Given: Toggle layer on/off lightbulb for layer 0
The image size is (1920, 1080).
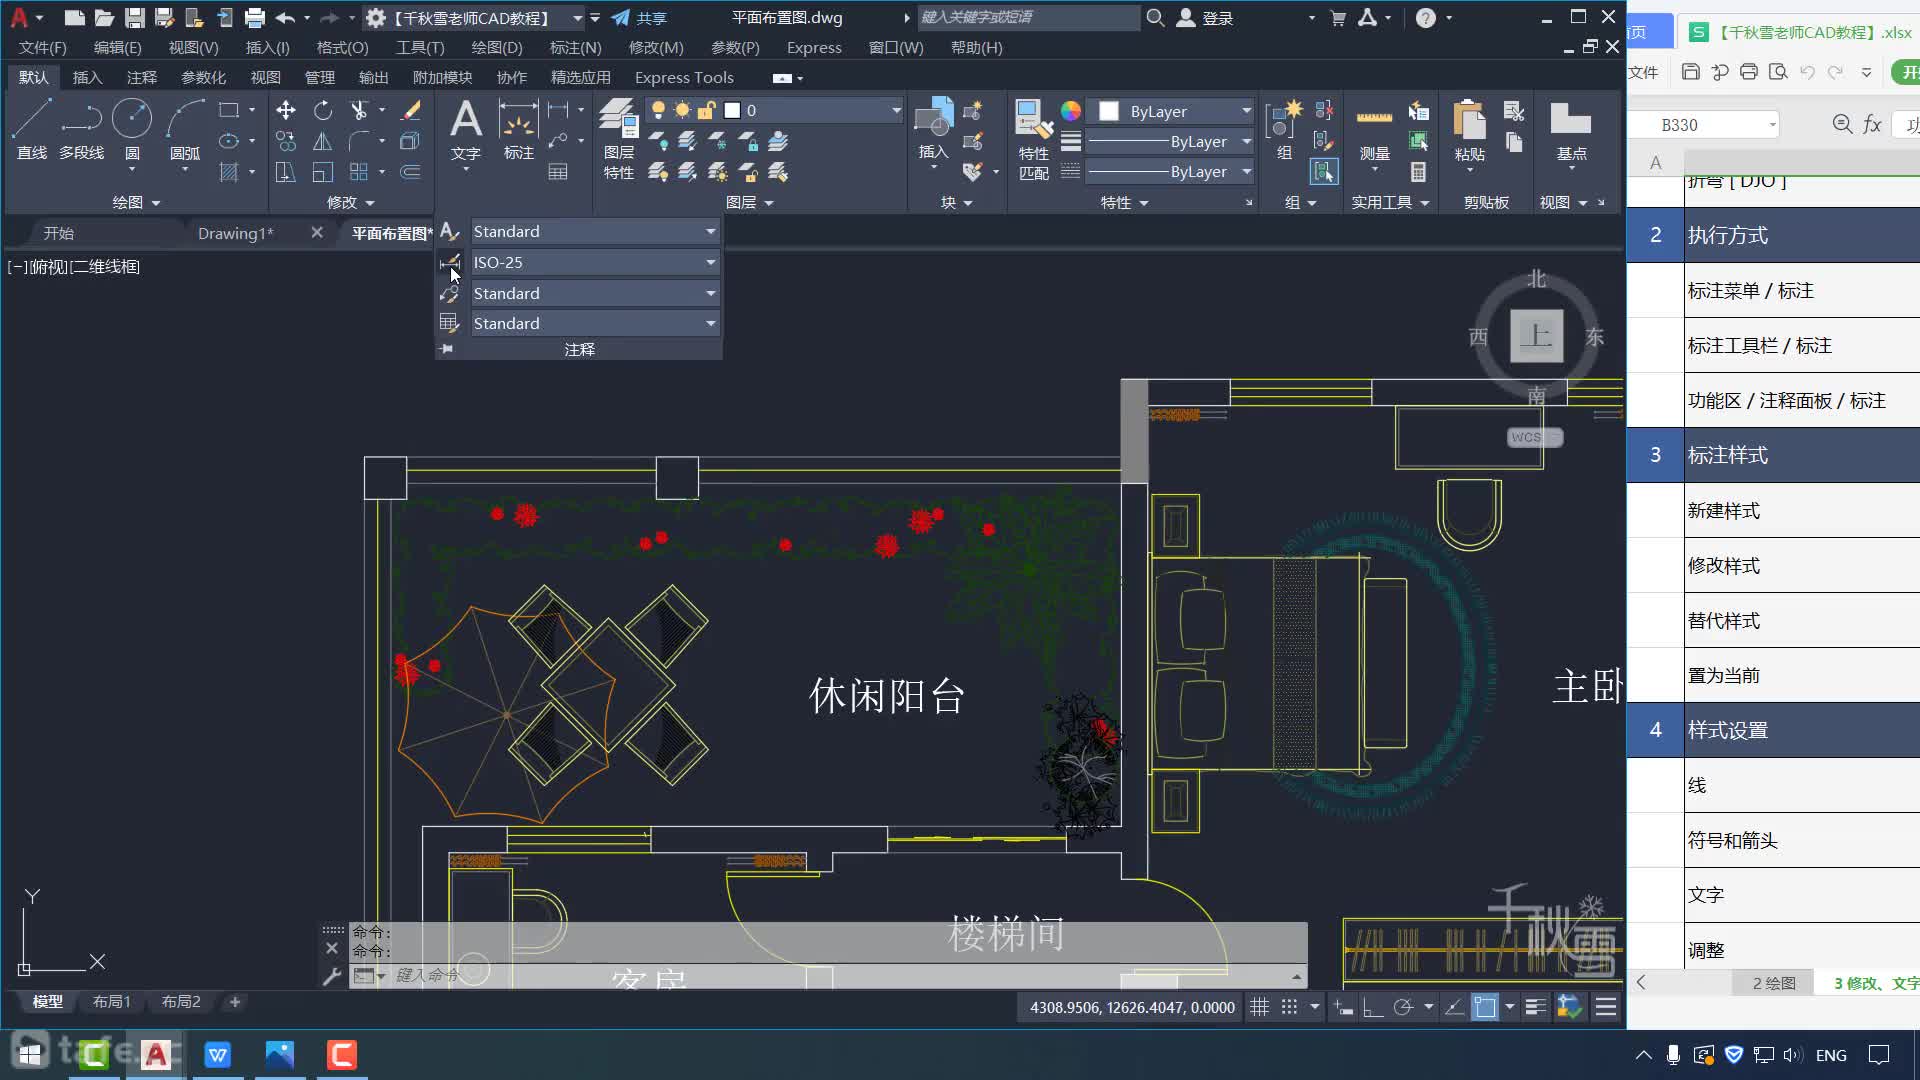Looking at the screenshot, I should click(658, 110).
